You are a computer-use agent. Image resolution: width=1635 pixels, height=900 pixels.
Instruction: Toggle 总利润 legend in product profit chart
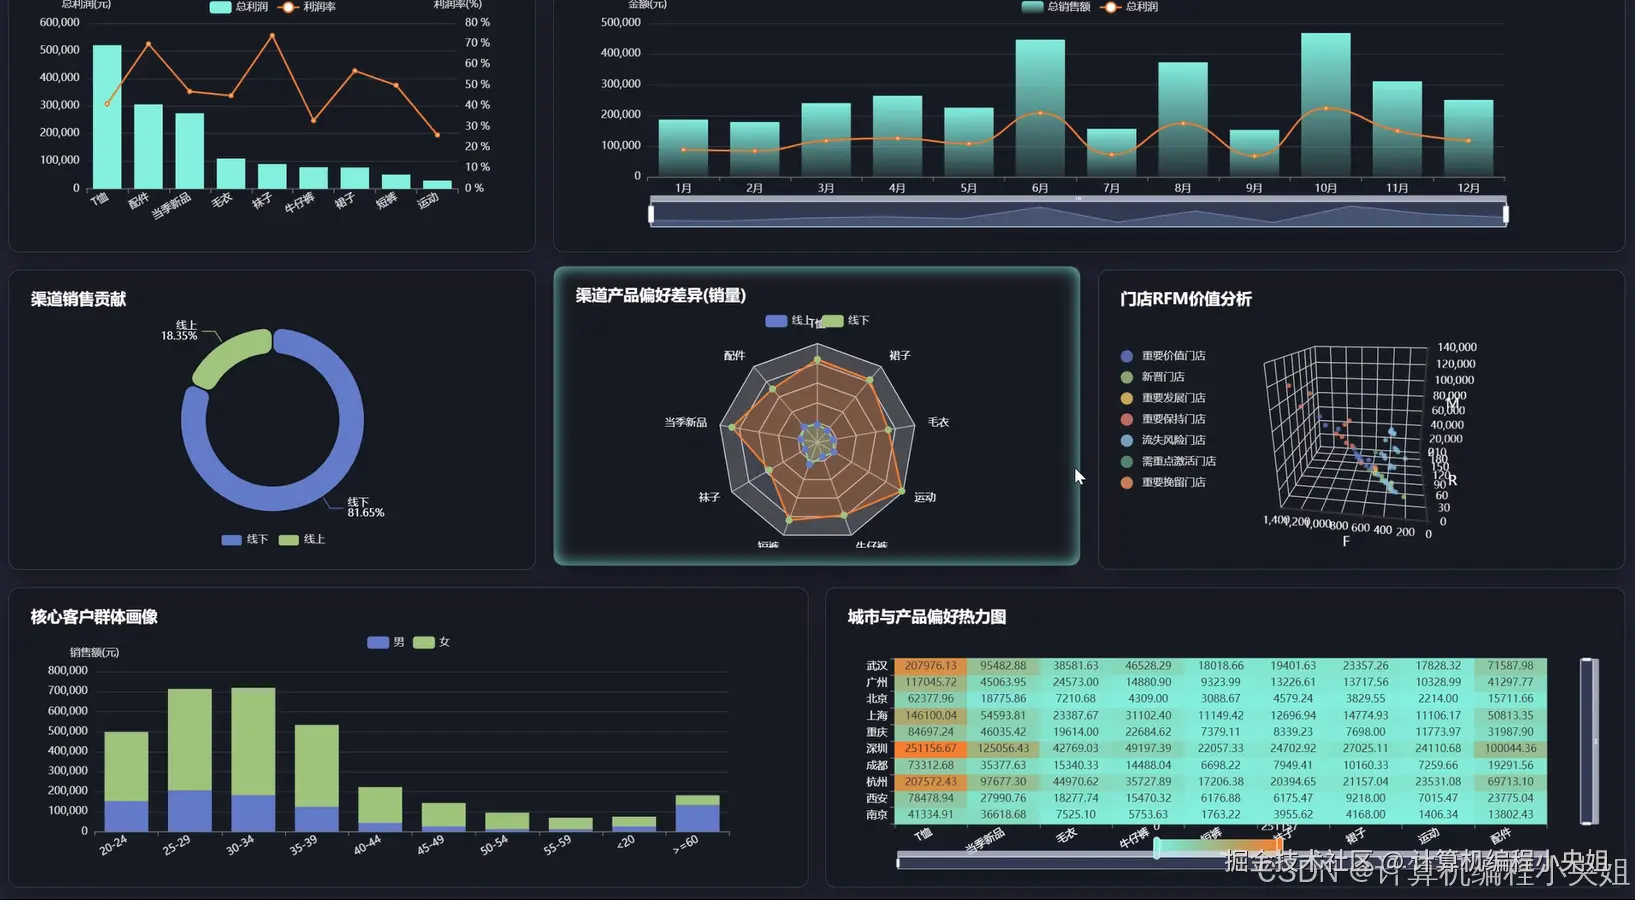[x=238, y=6]
